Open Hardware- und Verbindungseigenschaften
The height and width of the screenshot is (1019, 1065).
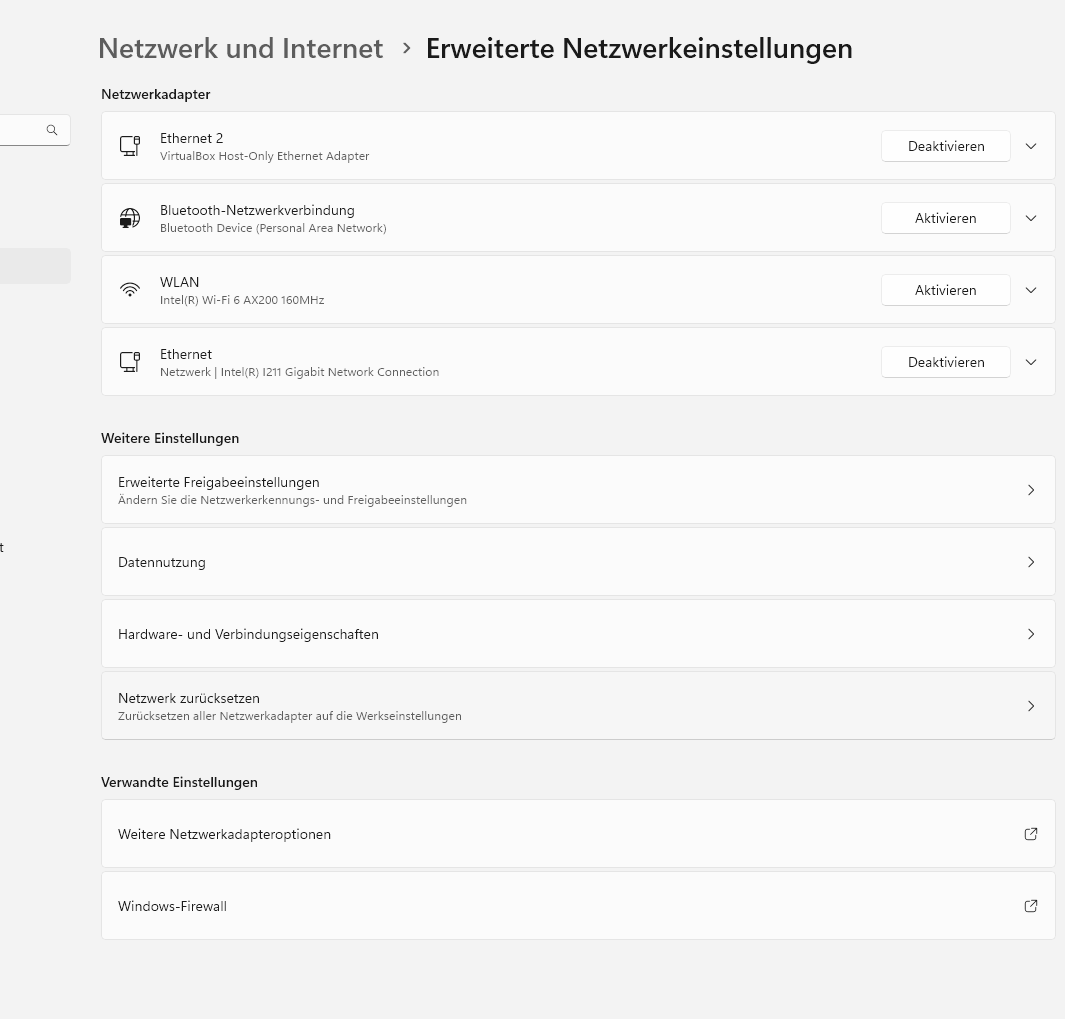578,634
